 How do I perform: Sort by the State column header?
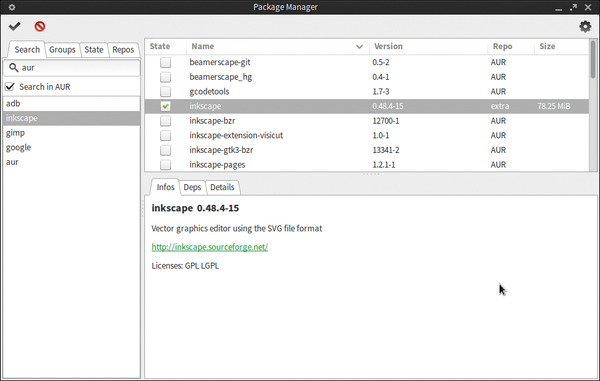[165, 46]
